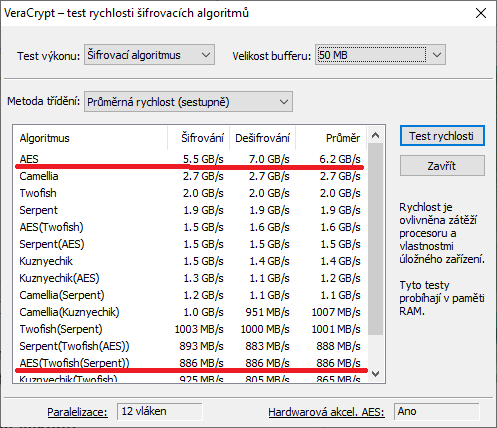Click the vertical scrollbar thumb of the algorithm list
The height and width of the screenshot is (428, 497).
click(x=376, y=239)
